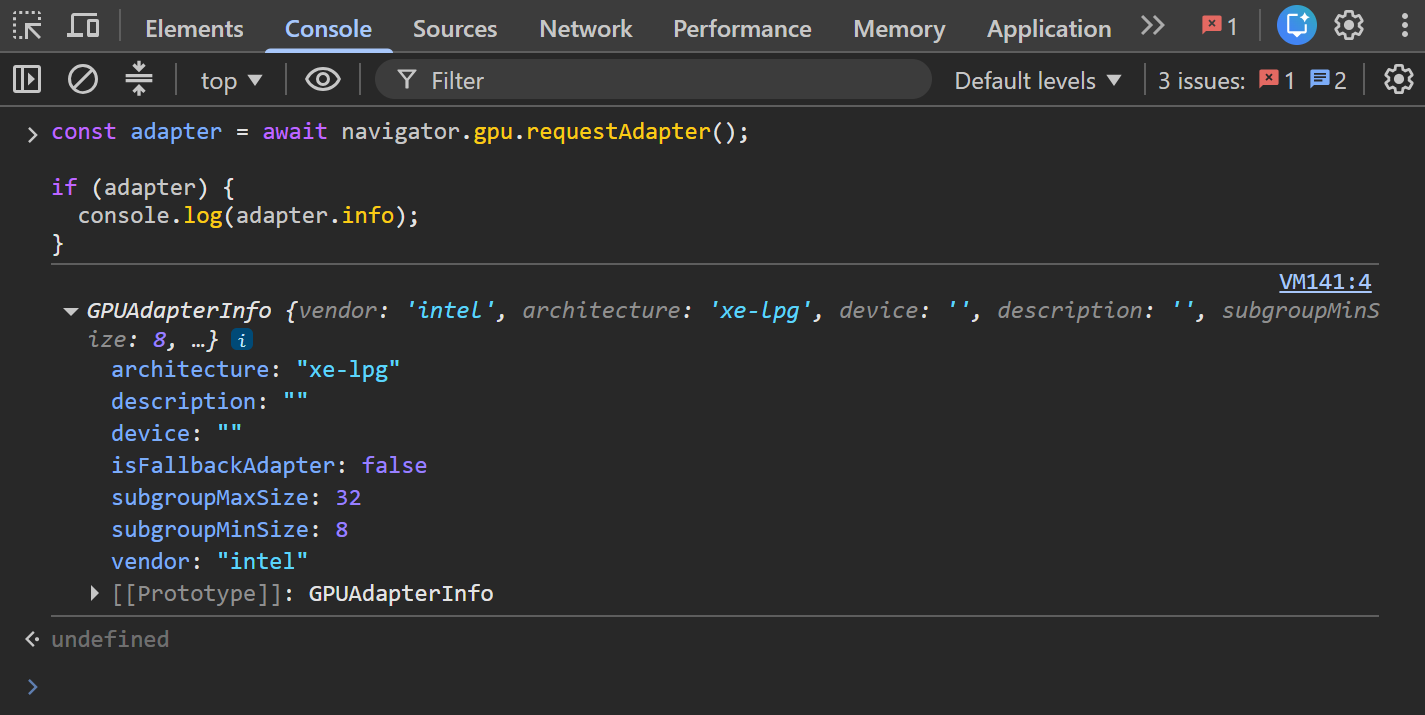This screenshot has width=1425, height=715.
Task: Open the VM141:4 source link
Action: (1325, 281)
